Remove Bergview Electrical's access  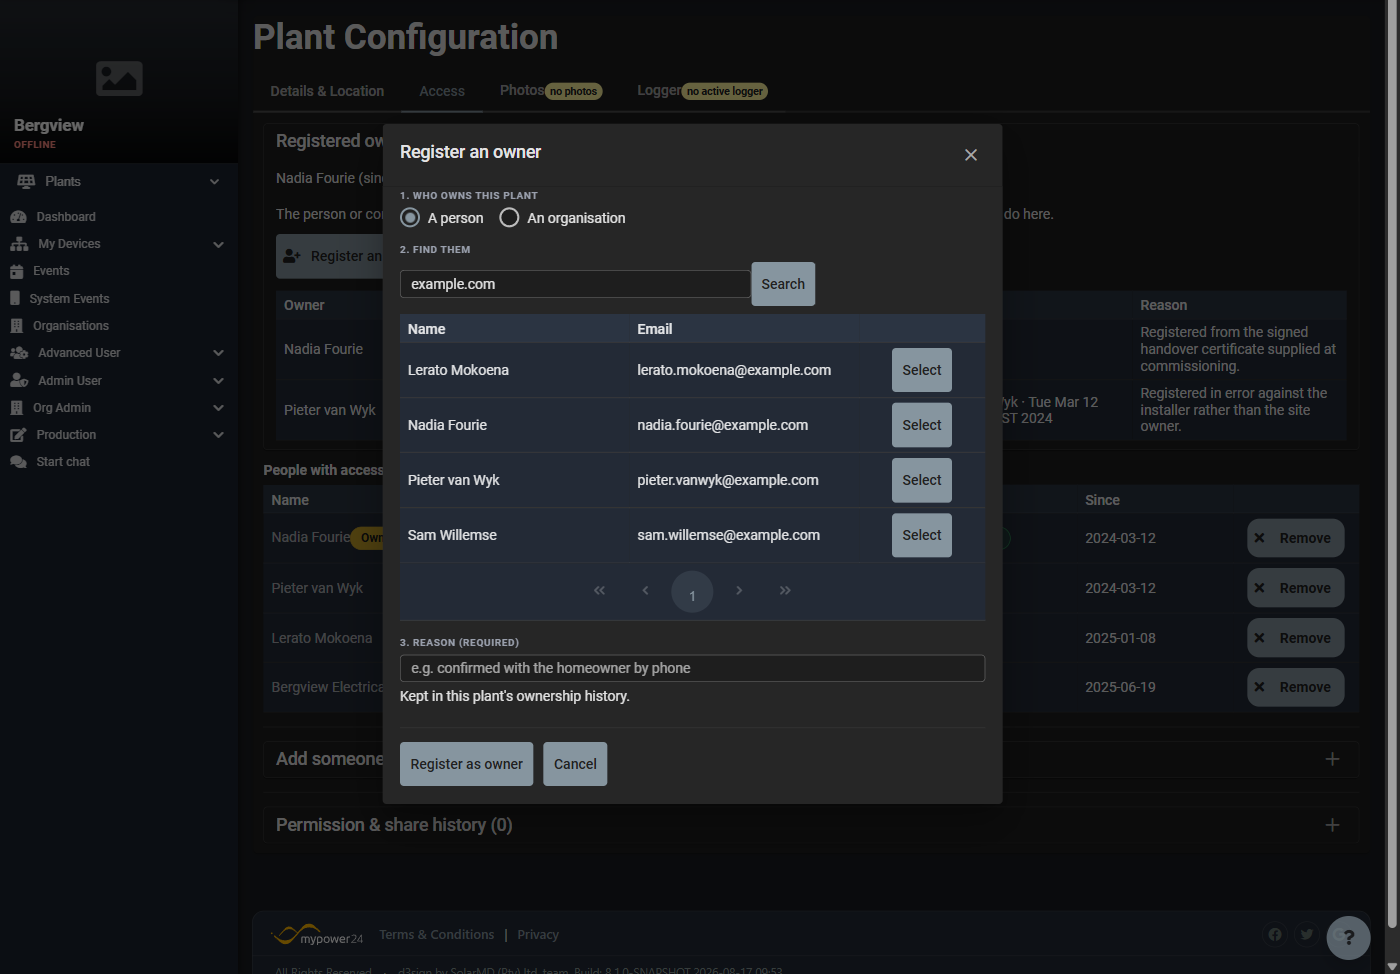pyautogui.click(x=1295, y=687)
